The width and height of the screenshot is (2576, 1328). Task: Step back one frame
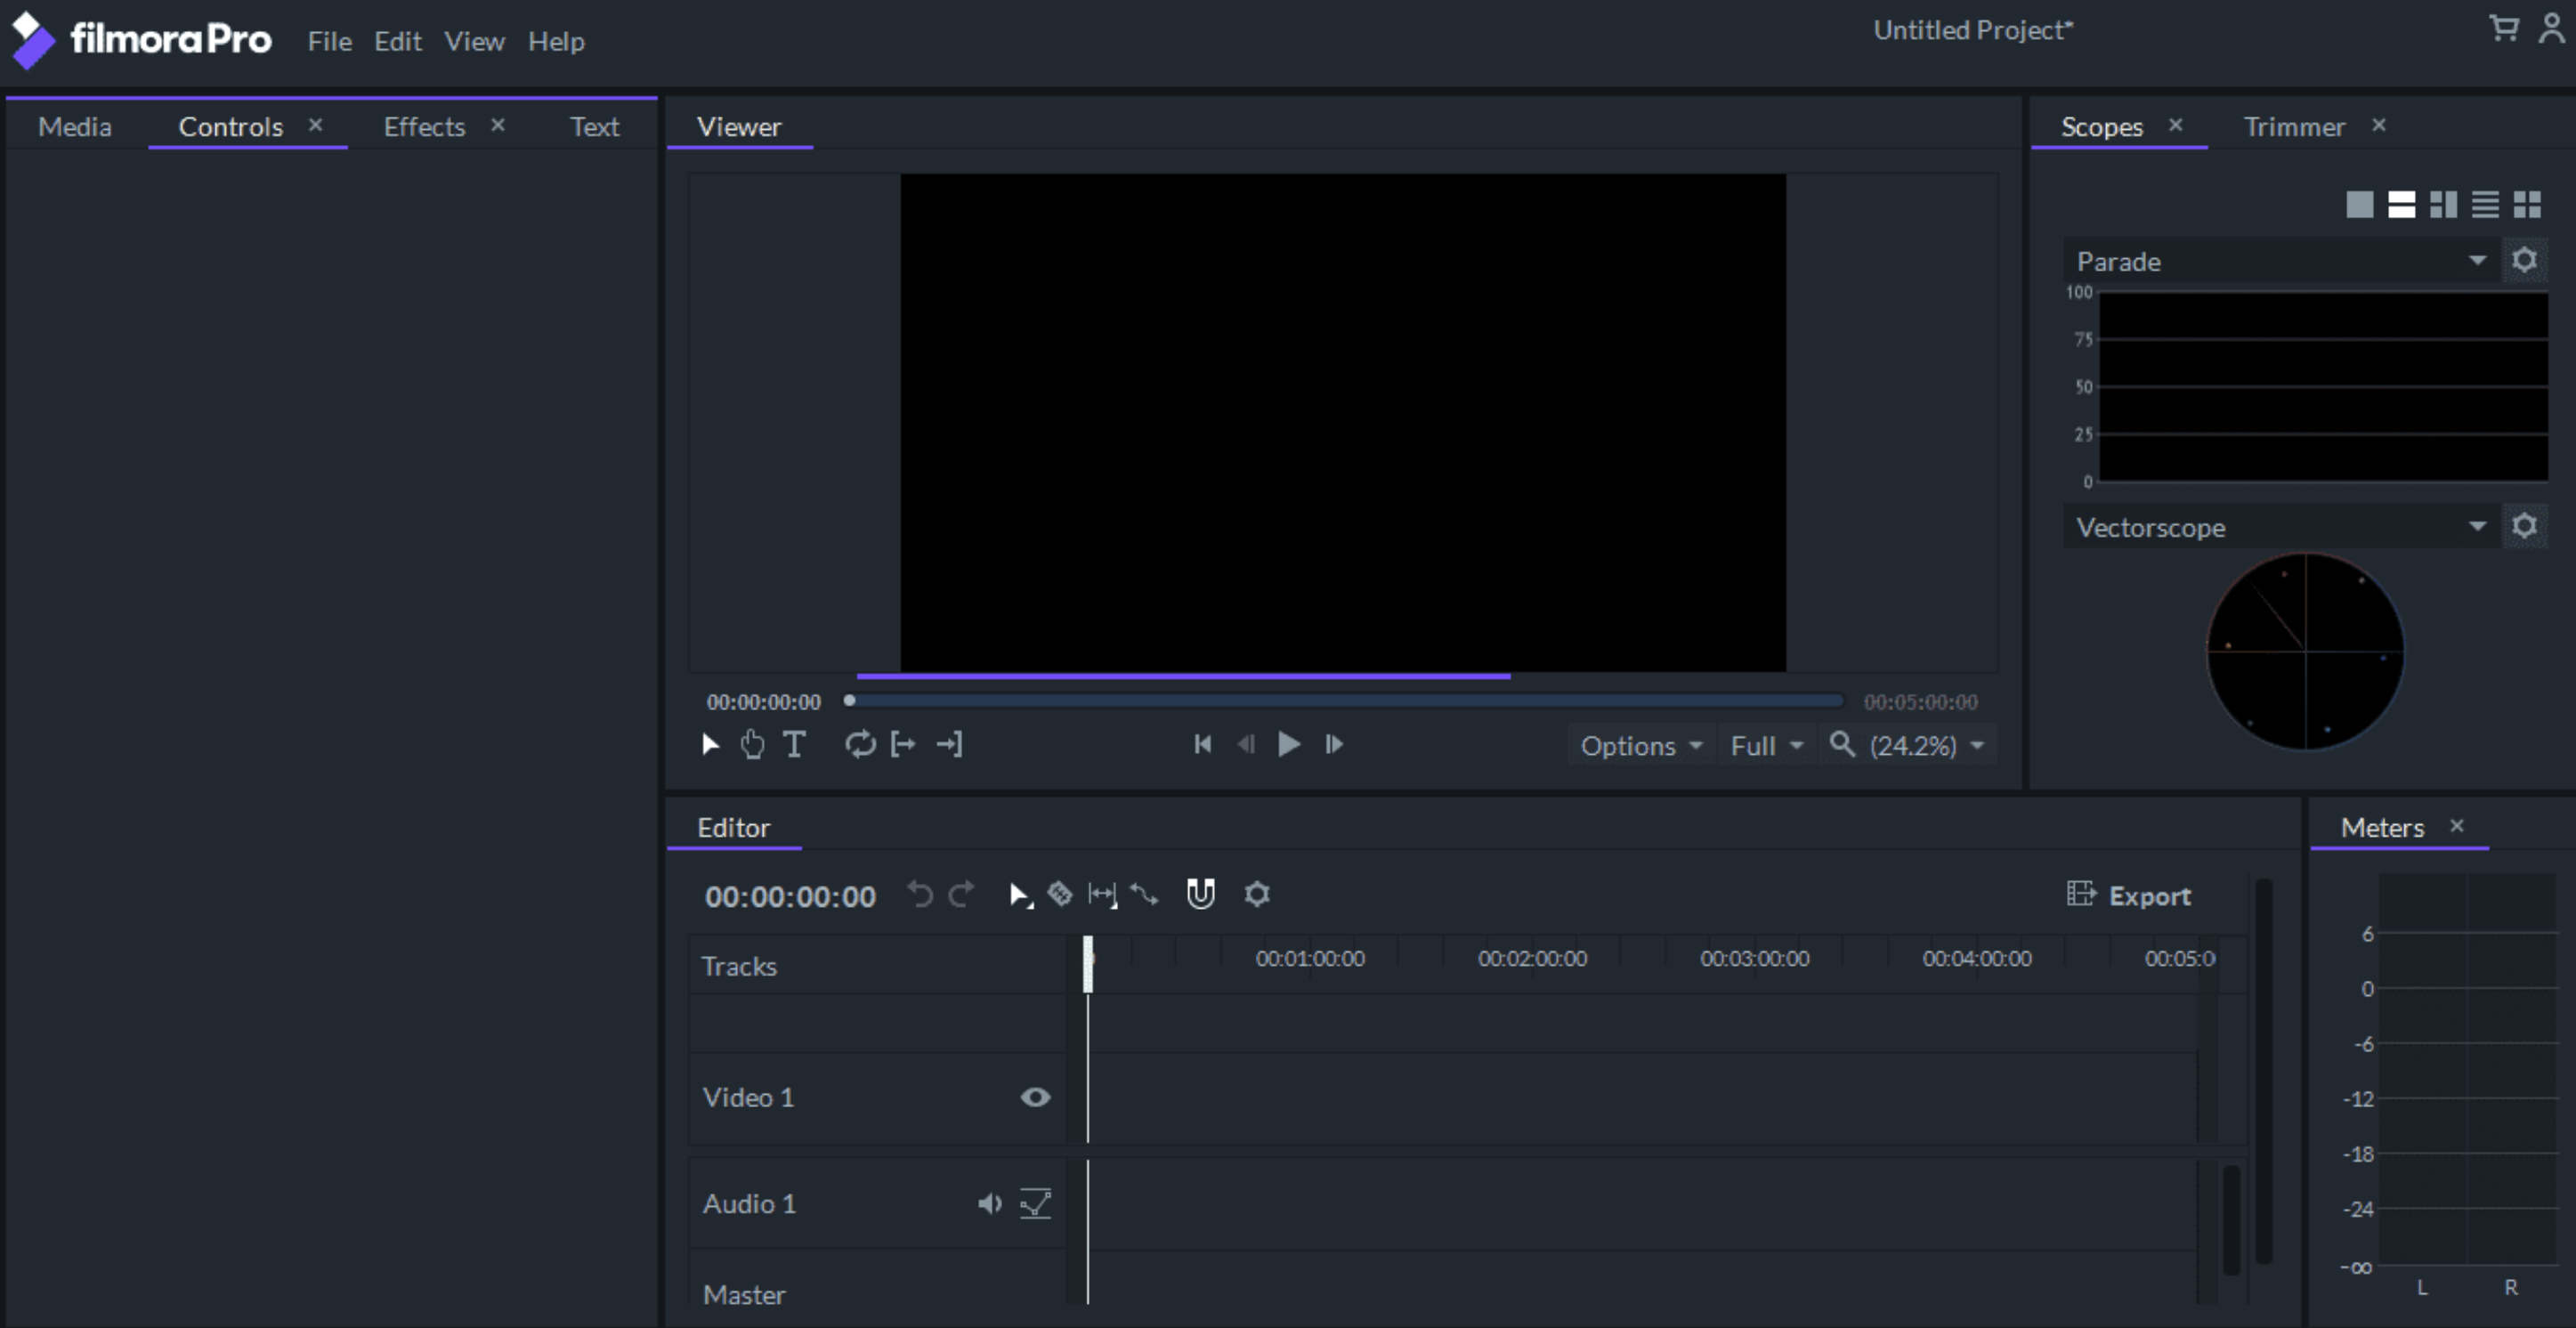point(1246,744)
